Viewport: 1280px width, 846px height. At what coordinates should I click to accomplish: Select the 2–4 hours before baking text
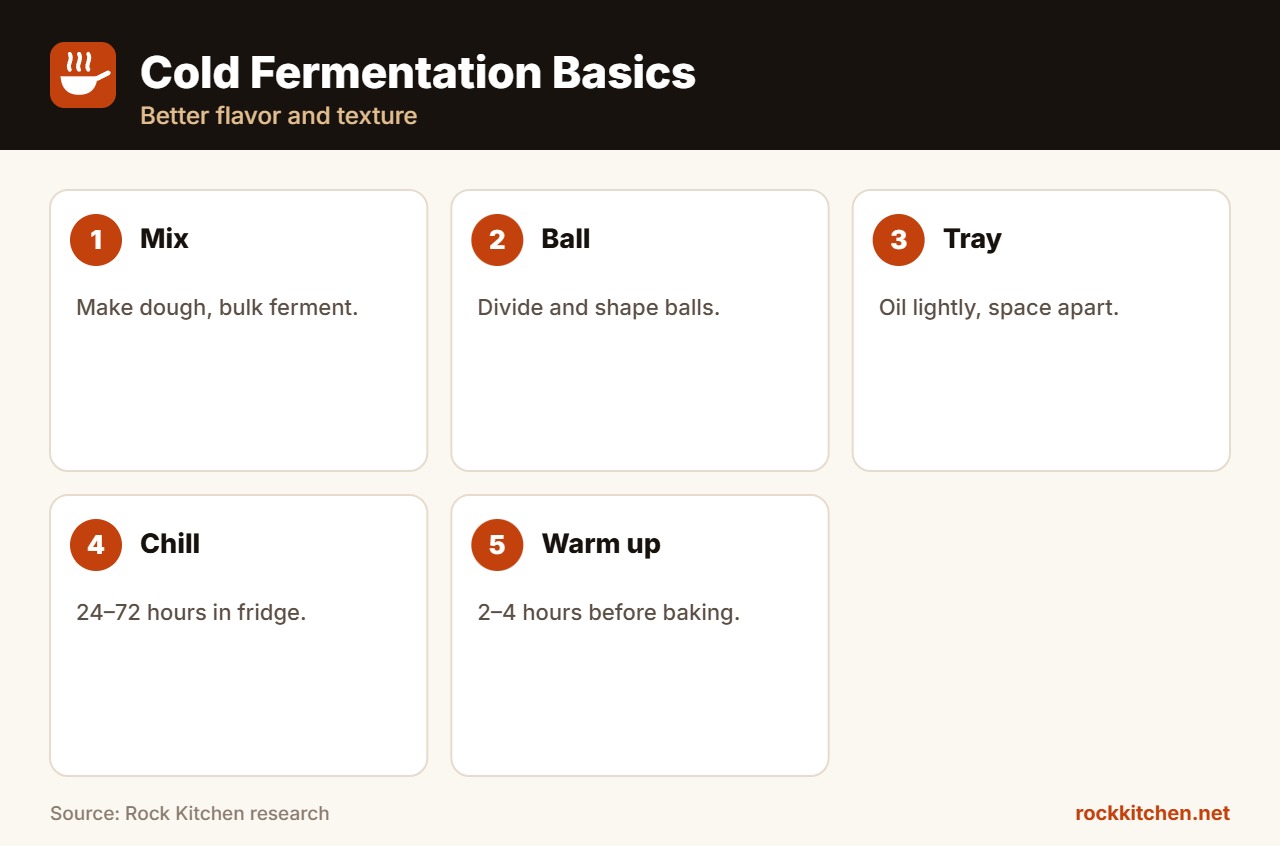coord(609,612)
